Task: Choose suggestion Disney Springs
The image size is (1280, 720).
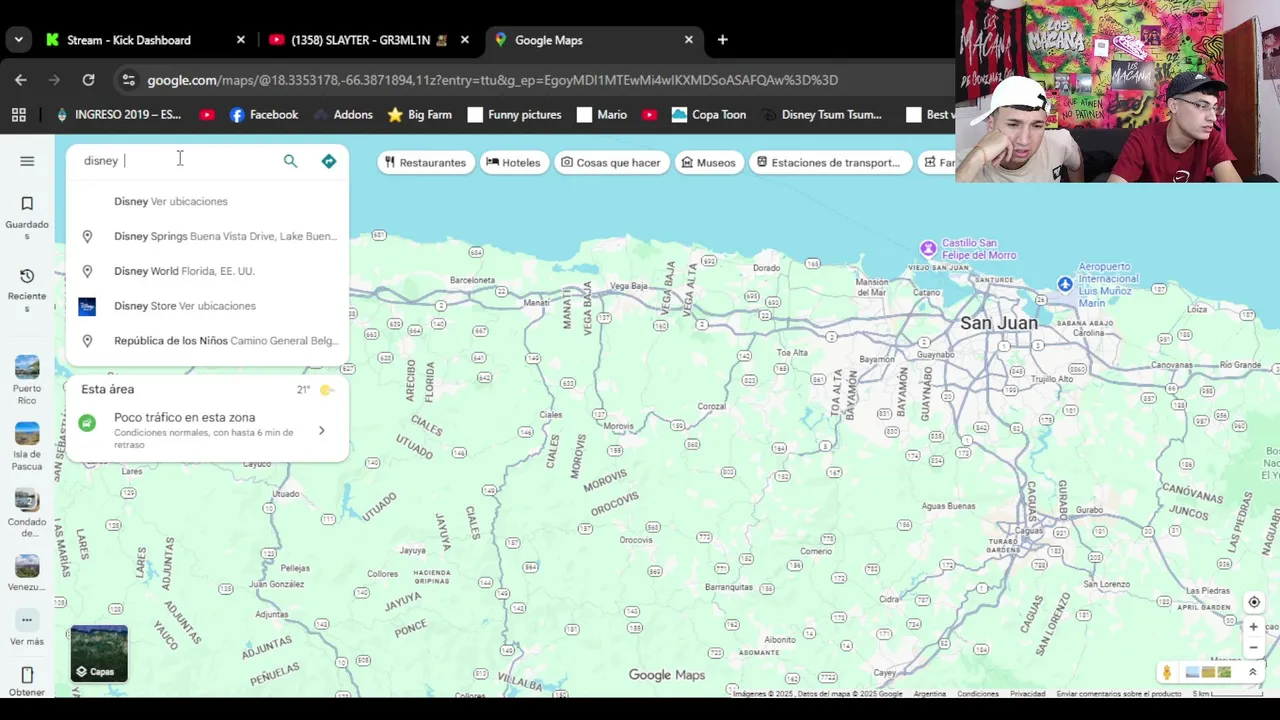Action: [x=208, y=236]
